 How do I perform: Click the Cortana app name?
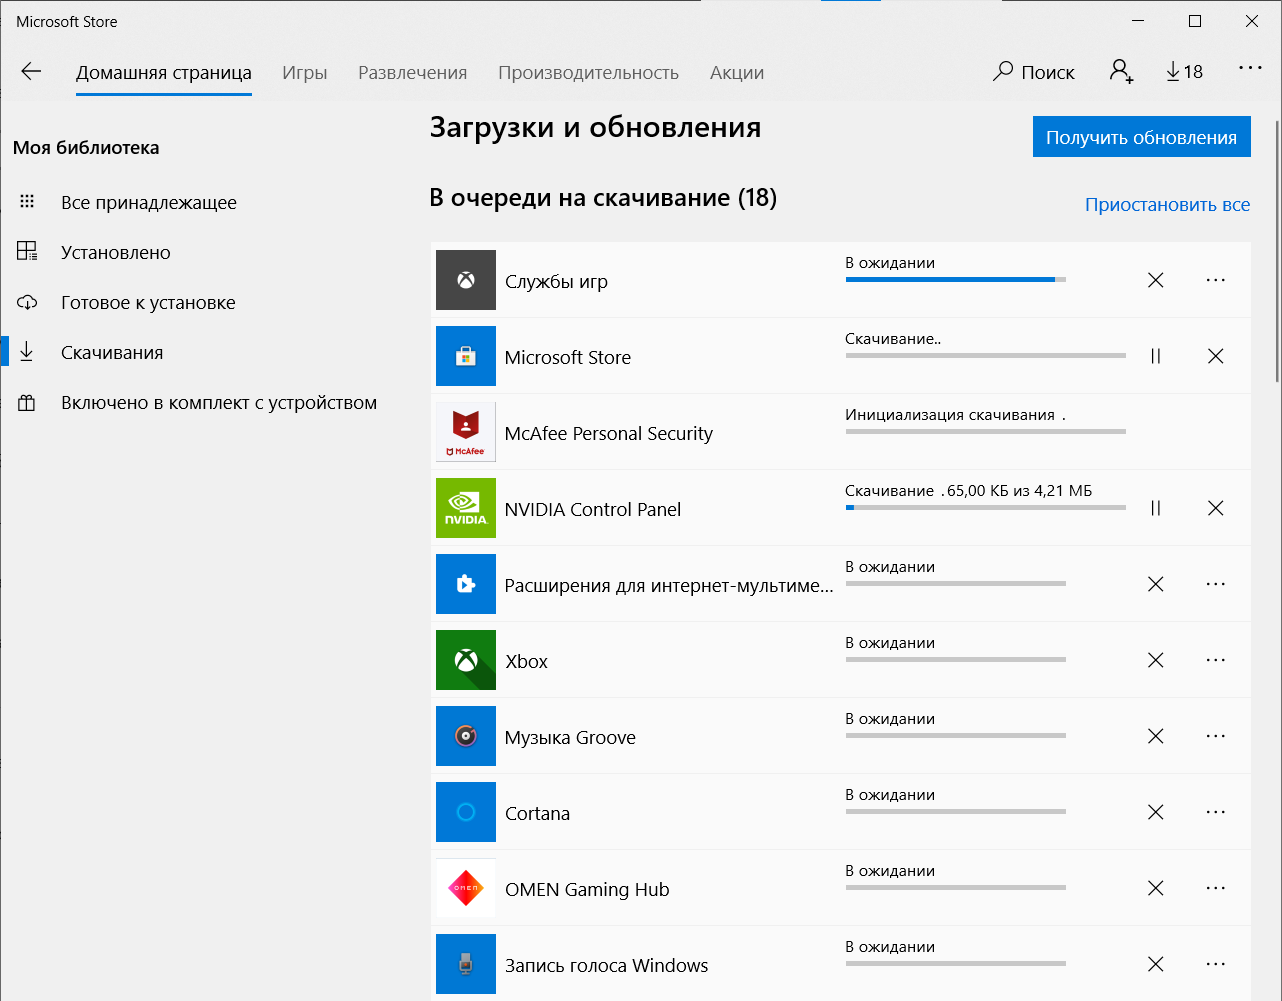pos(537,813)
